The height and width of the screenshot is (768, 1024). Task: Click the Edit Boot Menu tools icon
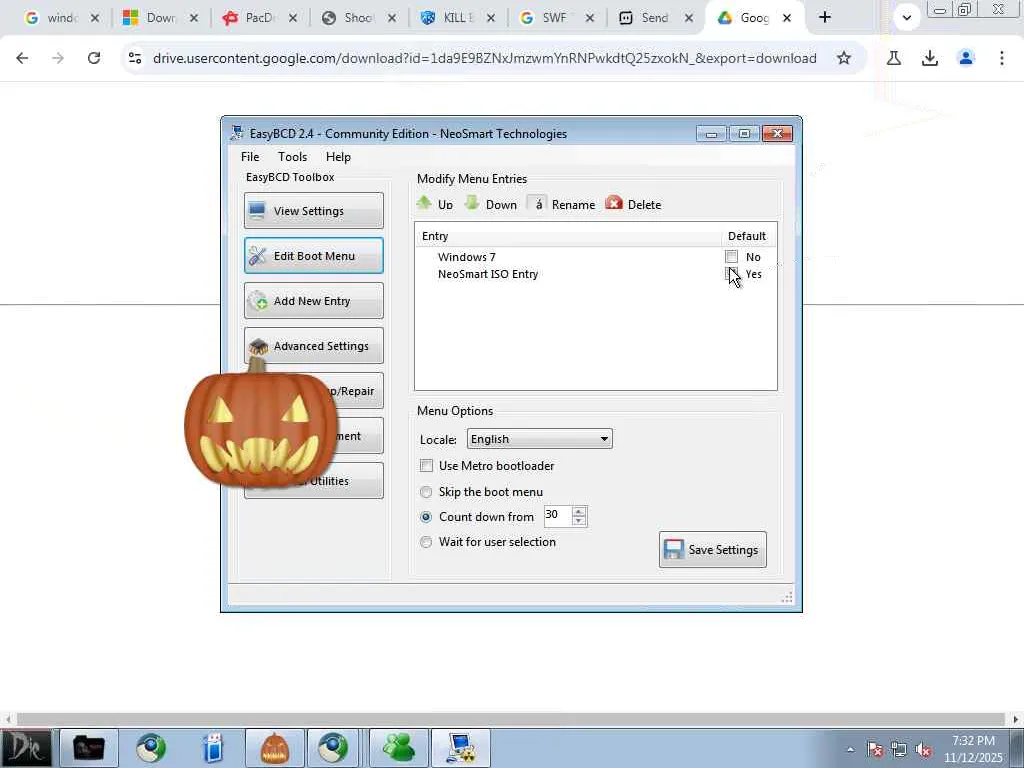[x=257, y=255]
